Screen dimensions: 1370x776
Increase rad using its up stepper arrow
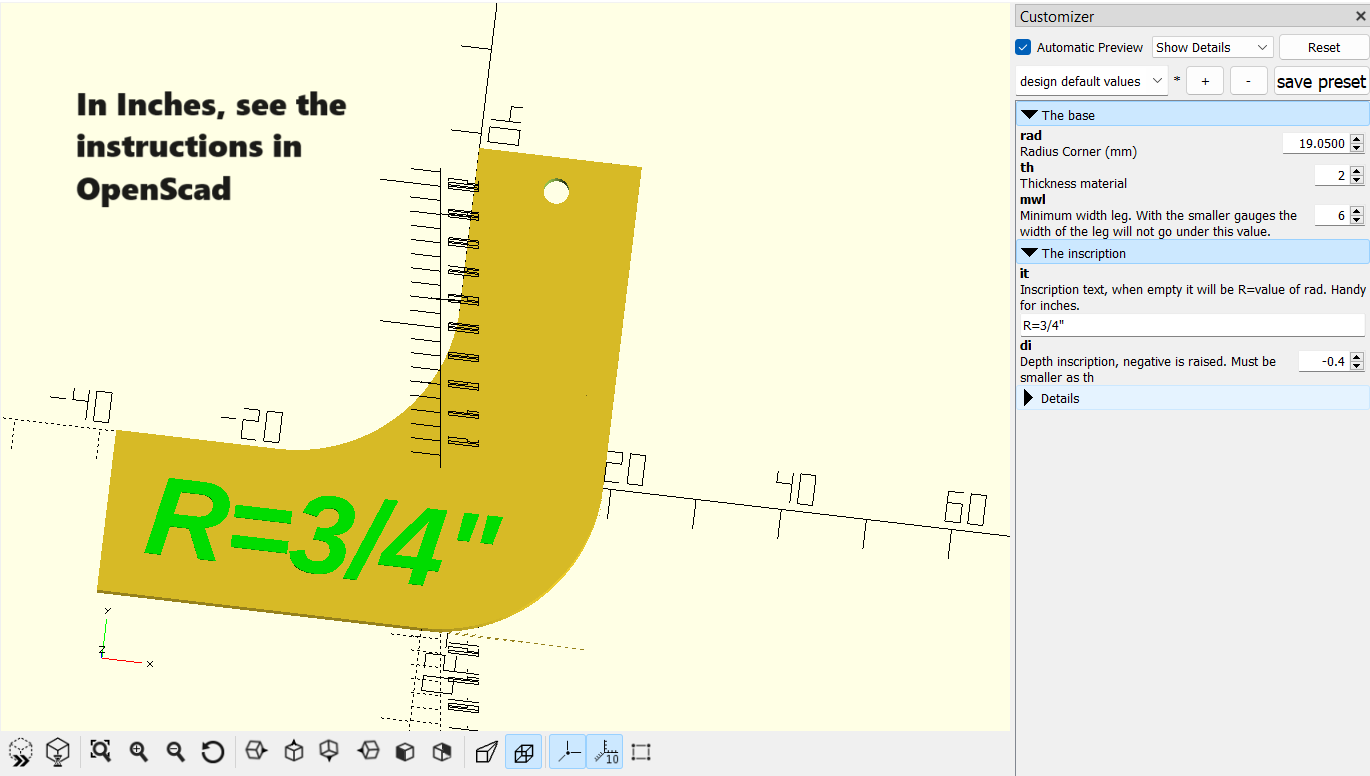pyautogui.click(x=1357, y=138)
